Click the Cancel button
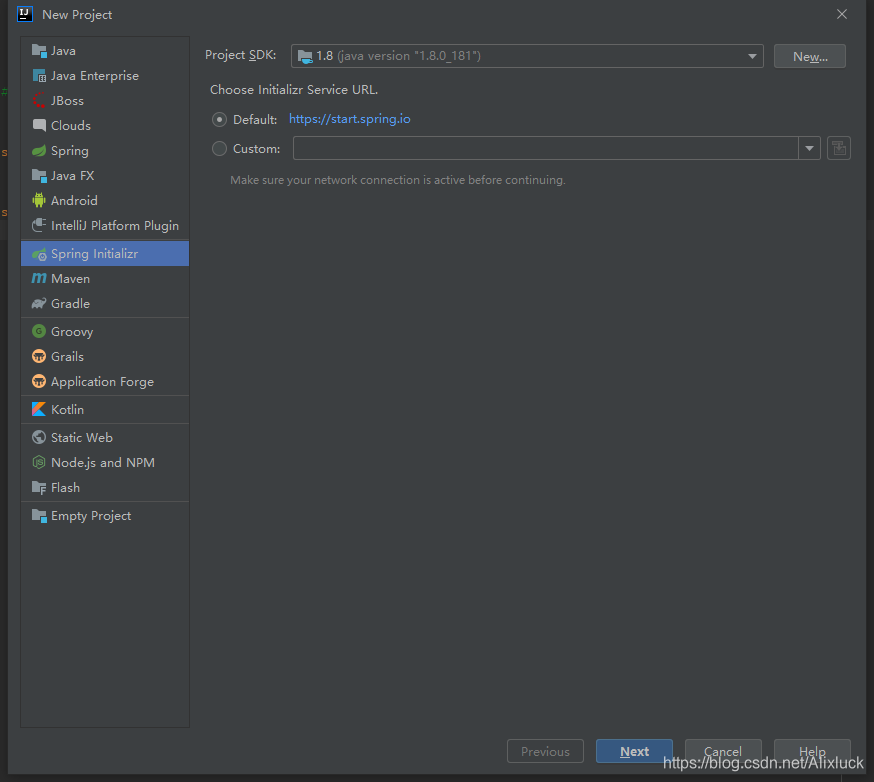The height and width of the screenshot is (782, 874). (x=723, y=751)
